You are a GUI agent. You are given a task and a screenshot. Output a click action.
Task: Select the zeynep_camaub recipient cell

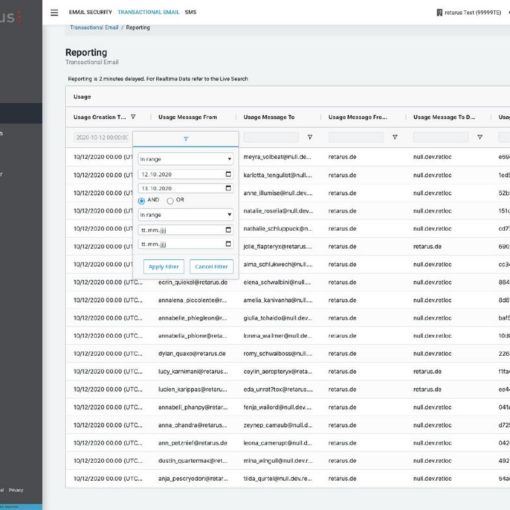tap(278, 425)
